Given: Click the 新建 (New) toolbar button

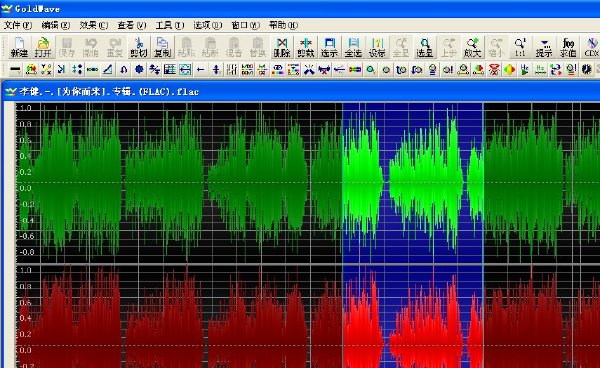Looking at the screenshot, I should point(19,47).
